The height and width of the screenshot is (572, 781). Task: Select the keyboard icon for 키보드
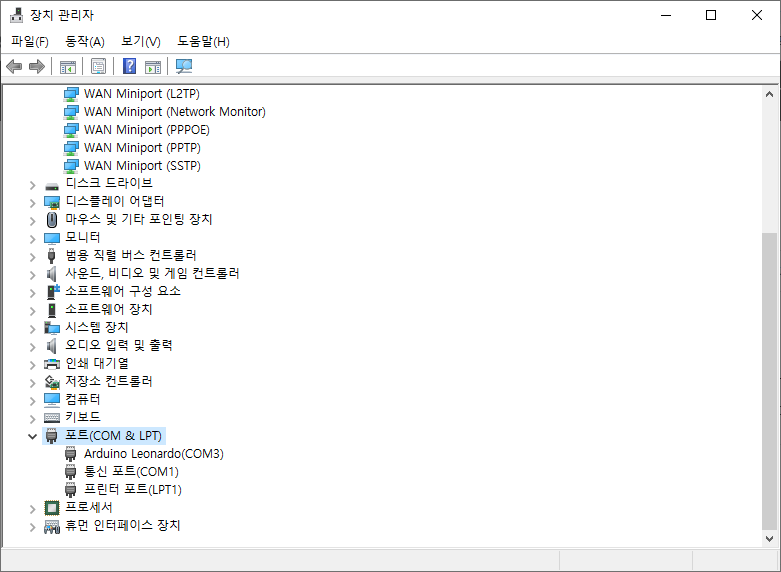tap(52, 418)
